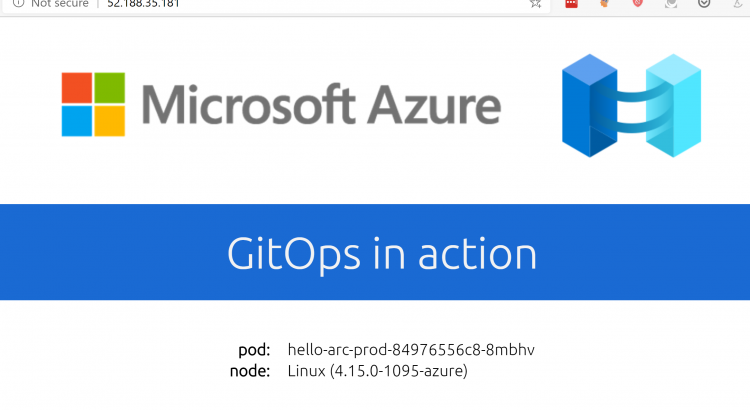This screenshot has width=750, height=410.
Task: Open the gray circular extension icon
Action: click(x=671, y=3)
